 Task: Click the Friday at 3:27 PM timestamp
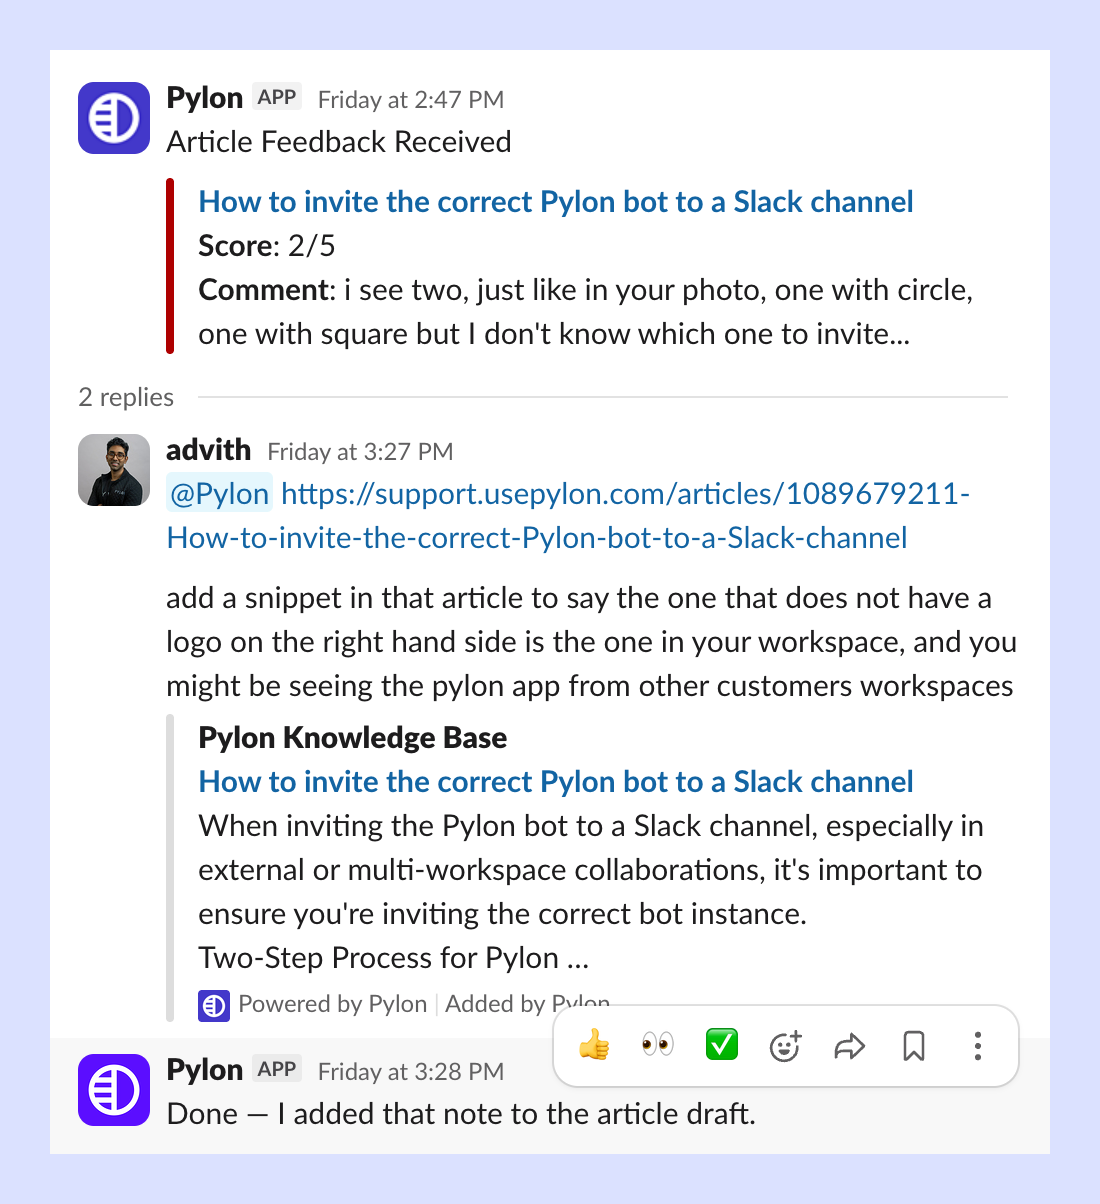[360, 452]
